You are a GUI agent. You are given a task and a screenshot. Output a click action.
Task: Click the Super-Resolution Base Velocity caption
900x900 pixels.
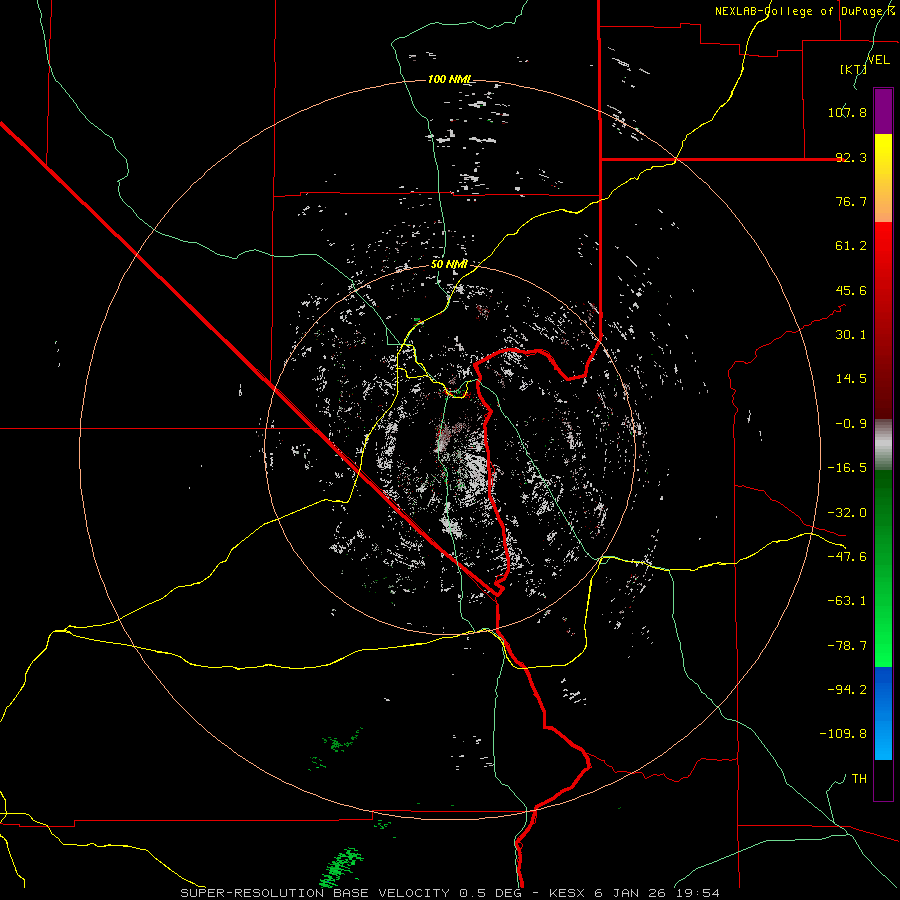(x=450, y=893)
